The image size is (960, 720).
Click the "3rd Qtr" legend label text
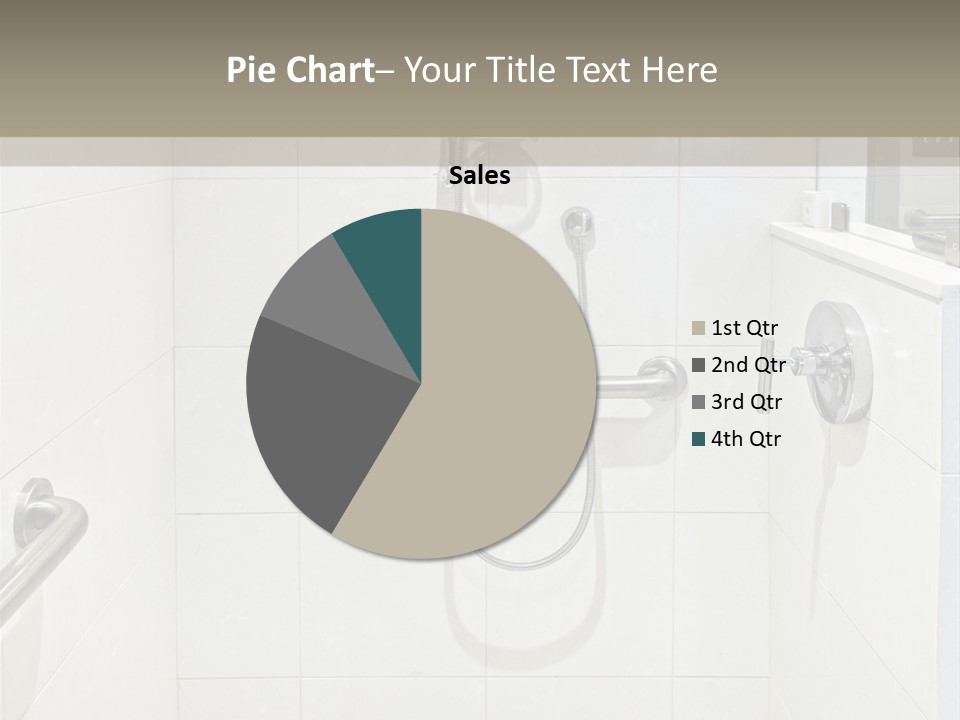[747, 402]
